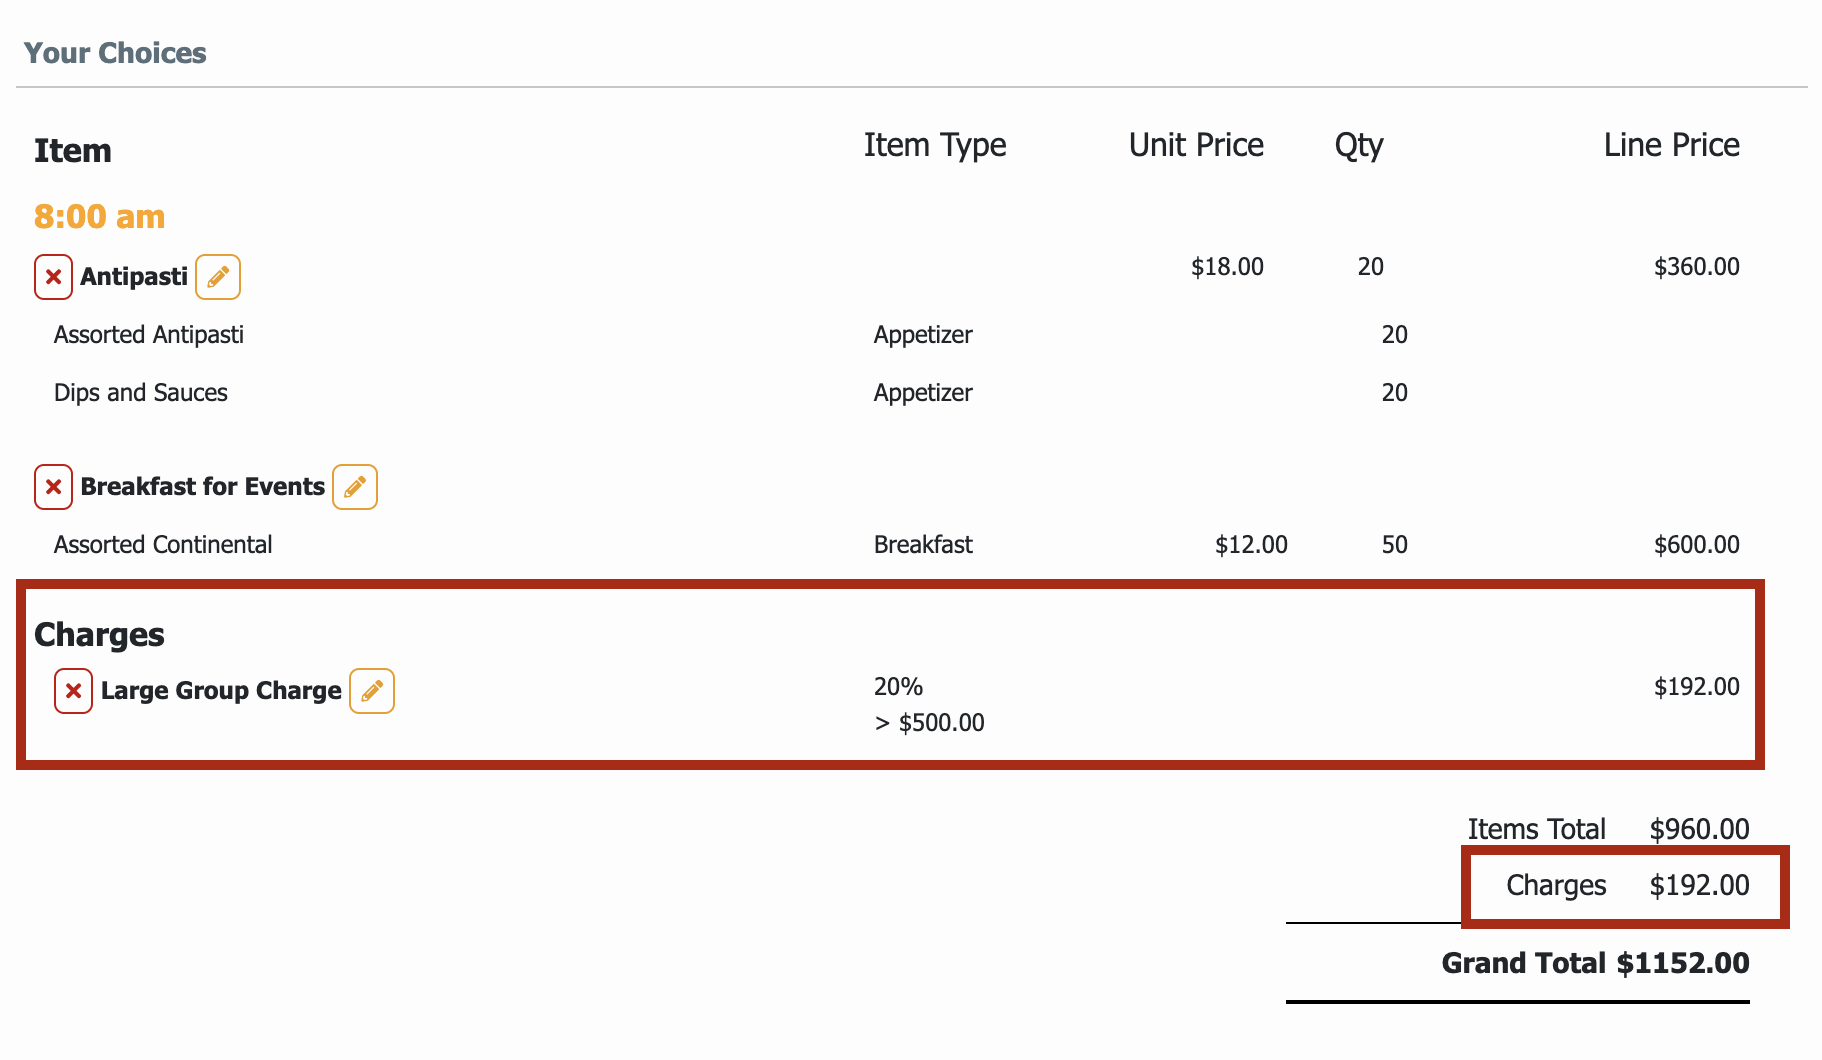Click the Charges $192.00 summary line
The width and height of the screenshot is (1822, 1060).
pos(1627,885)
